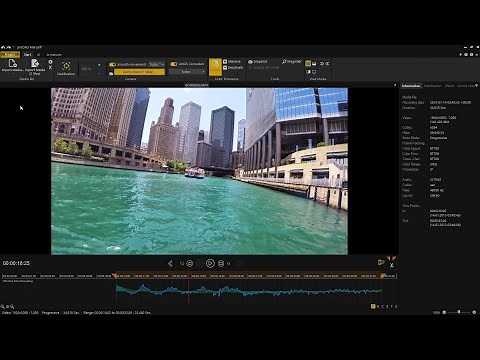This screenshot has height=360, width=480.
Task: Click the zoom-in circle at bottom right slider
Action: click(x=474, y=312)
